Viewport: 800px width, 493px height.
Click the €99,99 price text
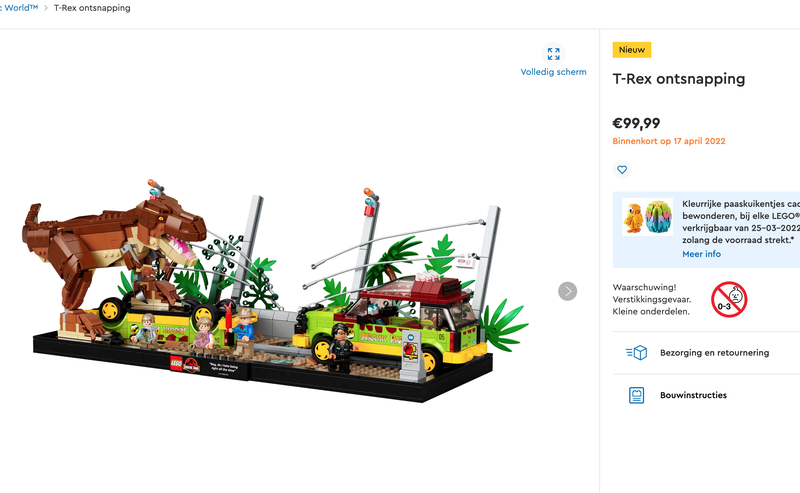pyautogui.click(x=636, y=123)
